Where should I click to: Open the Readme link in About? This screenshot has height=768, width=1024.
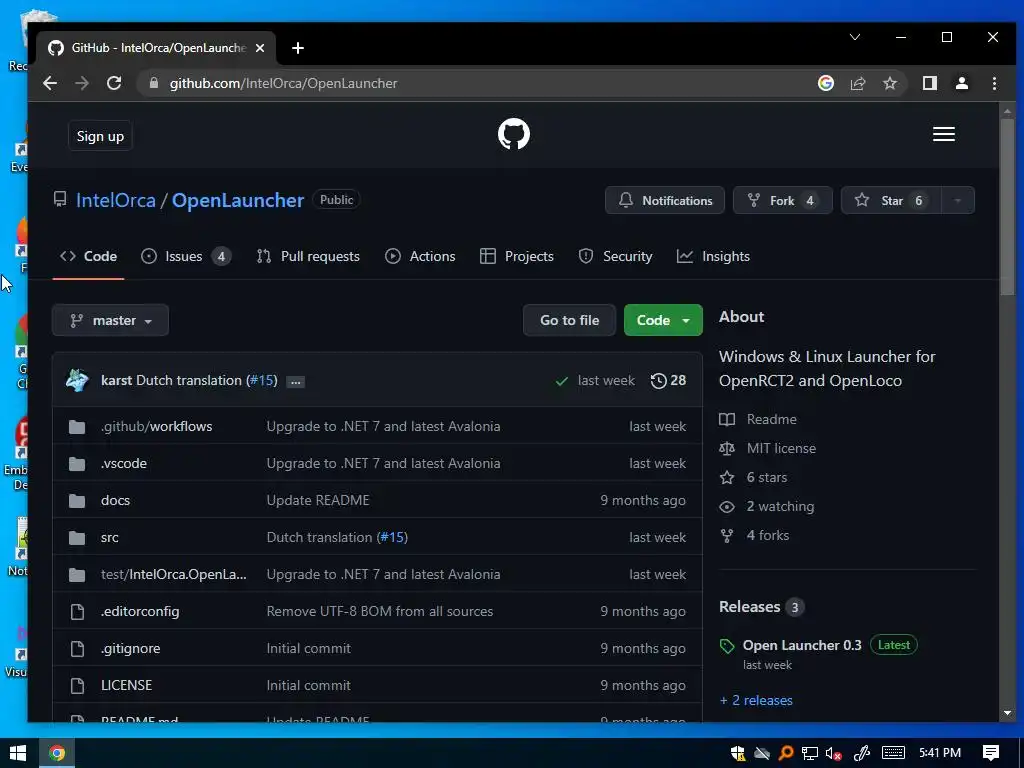click(x=771, y=419)
